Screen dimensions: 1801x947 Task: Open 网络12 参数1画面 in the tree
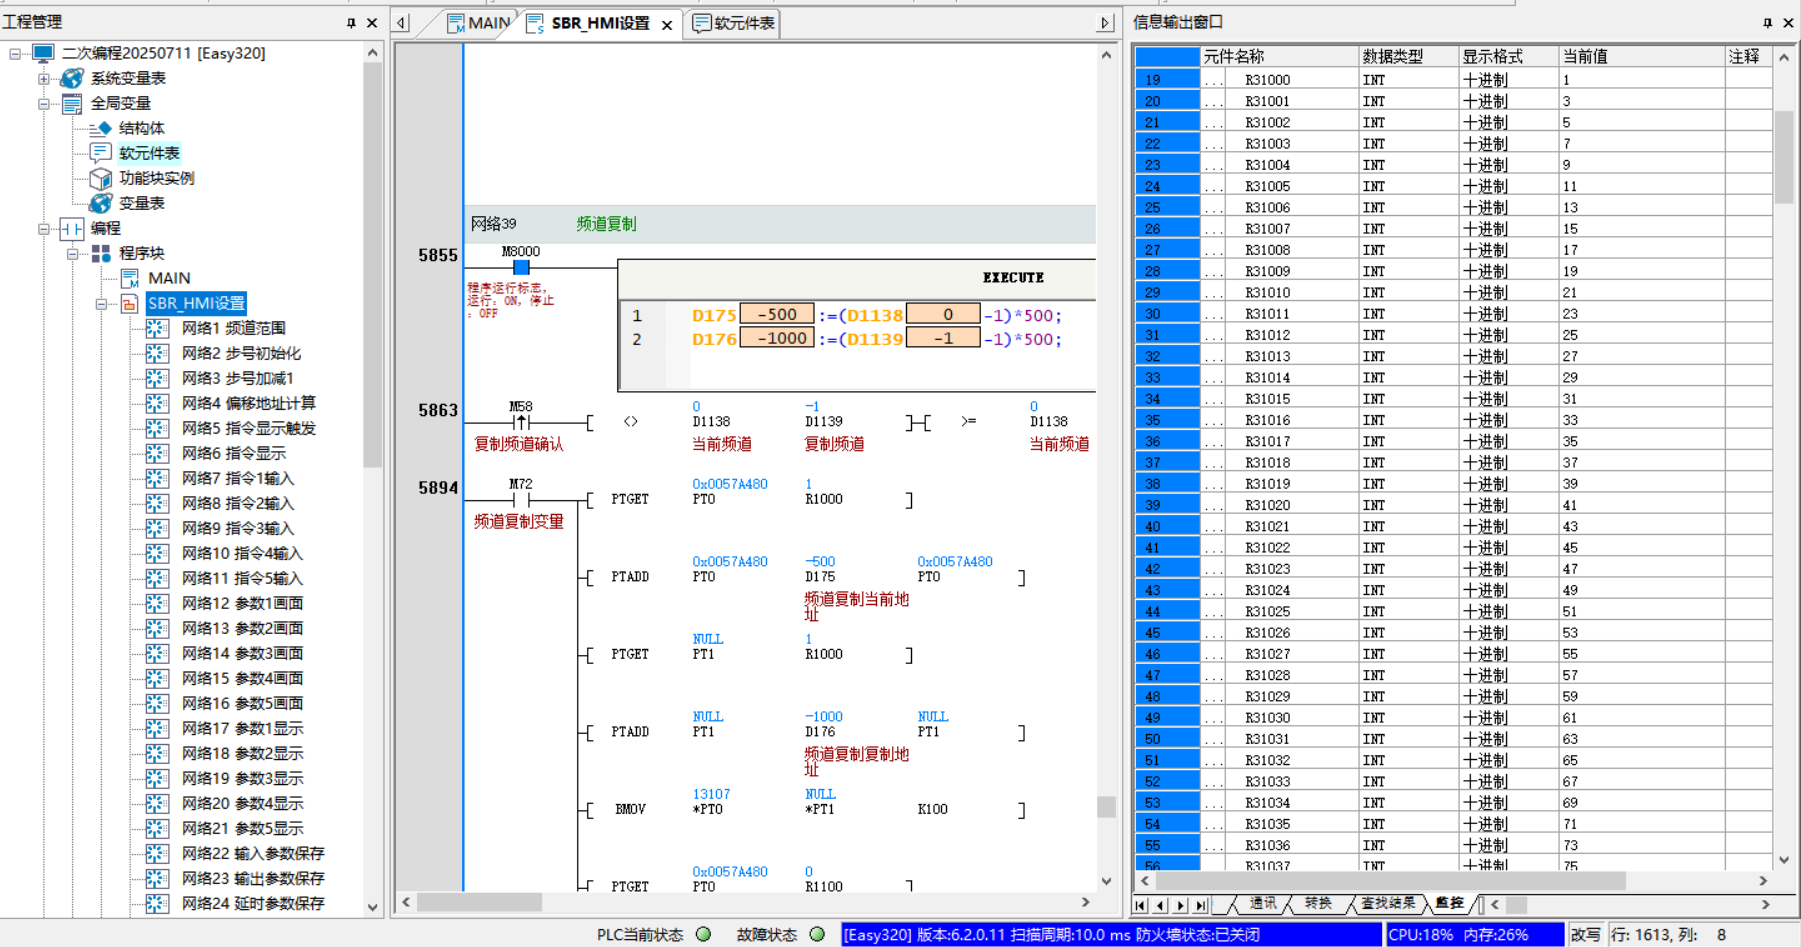[242, 603]
